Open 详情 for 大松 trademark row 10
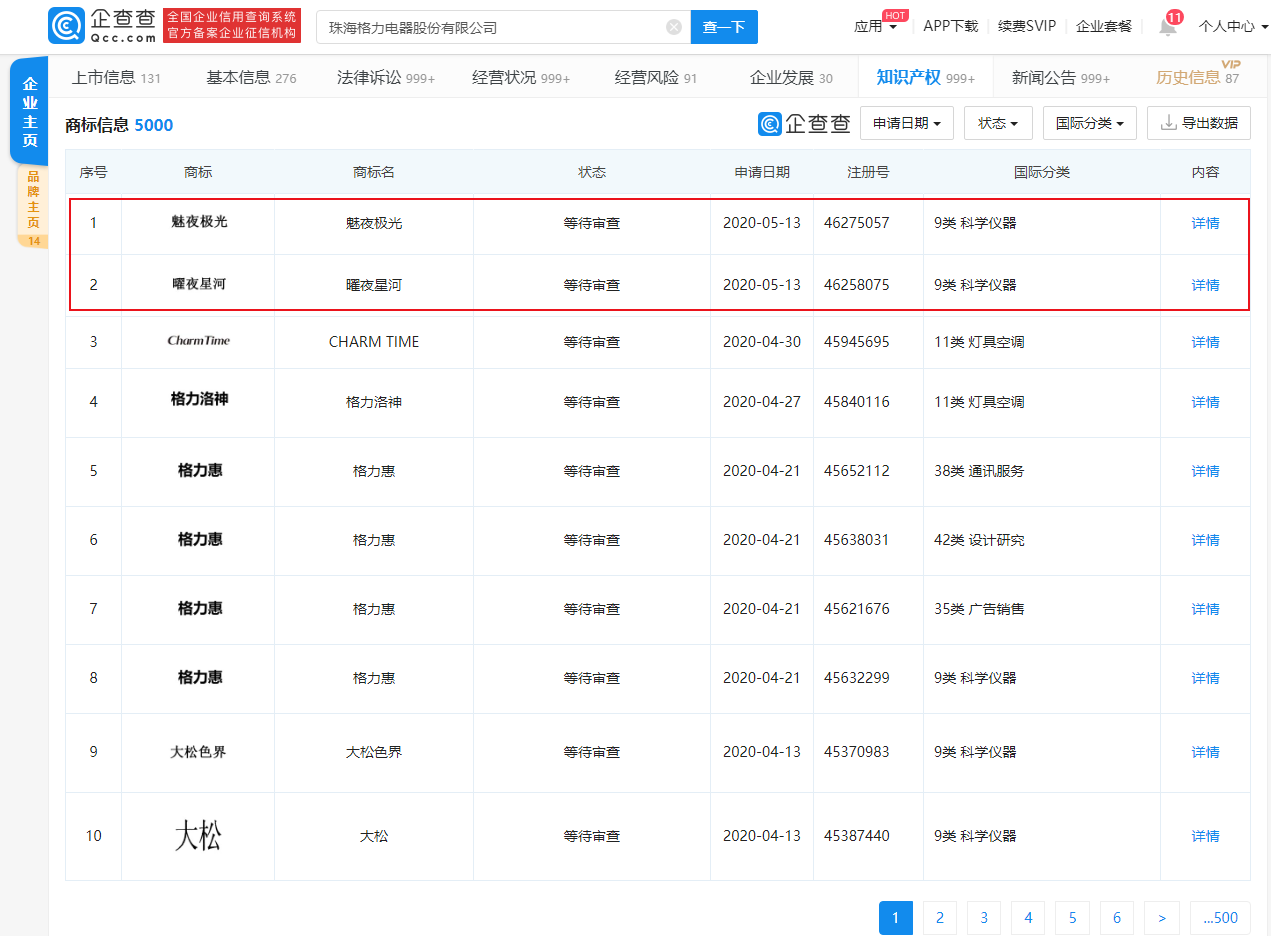The image size is (1271, 936). click(1205, 836)
